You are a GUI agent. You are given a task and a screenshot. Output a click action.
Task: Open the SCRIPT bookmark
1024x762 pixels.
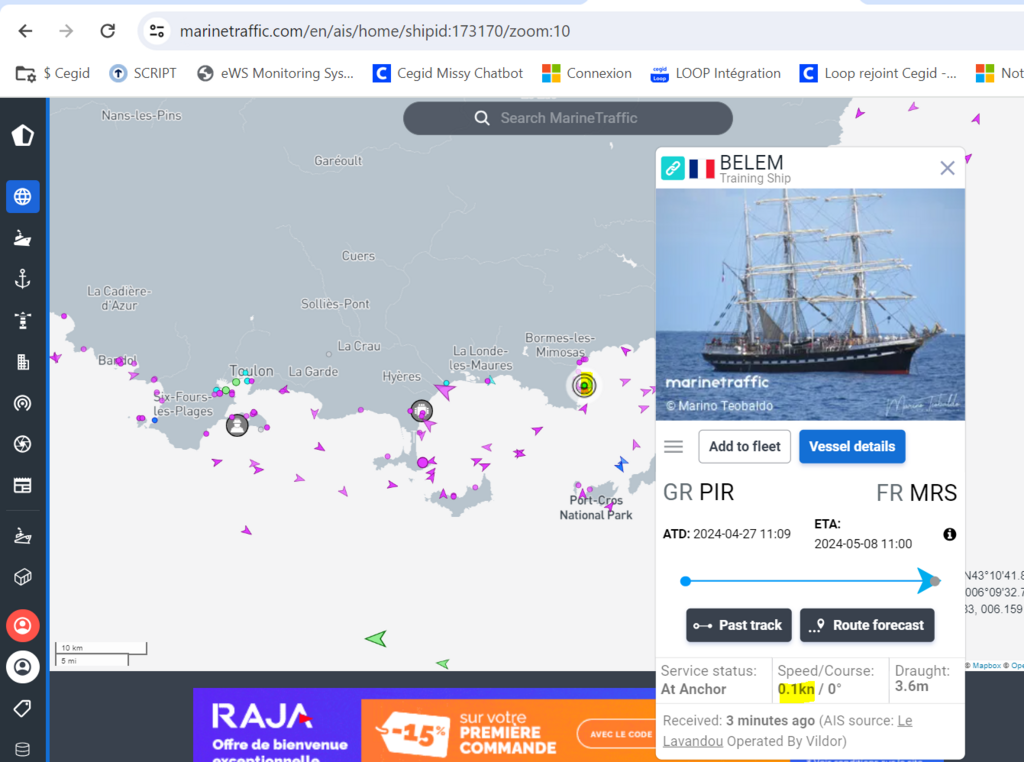click(143, 73)
